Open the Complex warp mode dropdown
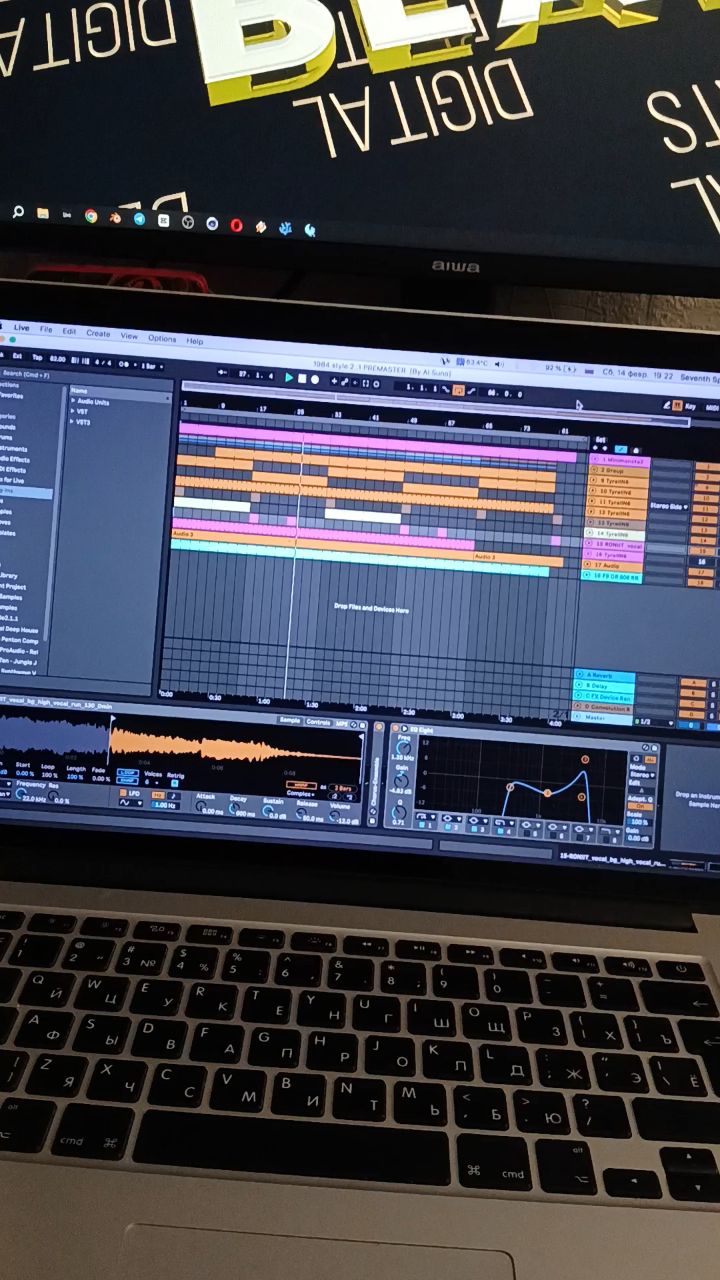The image size is (720, 1280). point(300,794)
